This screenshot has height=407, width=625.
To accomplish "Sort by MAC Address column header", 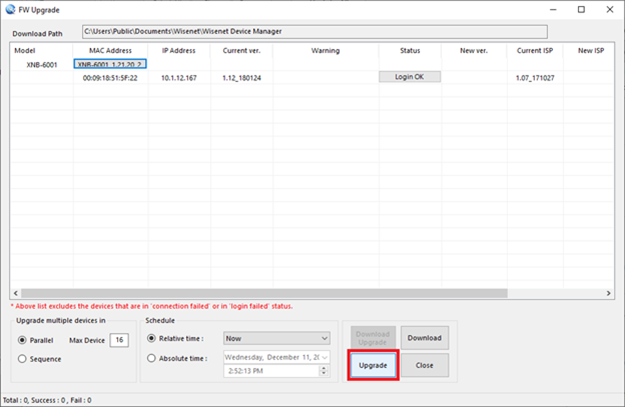I will click(x=110, y=50).
